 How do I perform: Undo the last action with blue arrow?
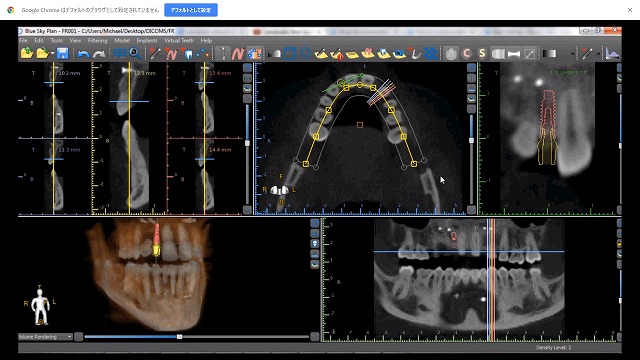83,53
